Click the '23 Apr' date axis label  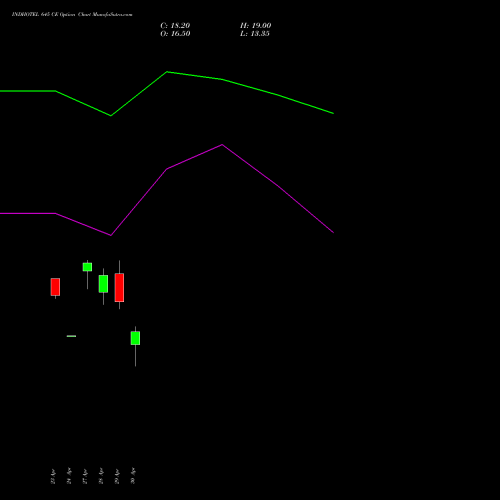pos(53,476)
